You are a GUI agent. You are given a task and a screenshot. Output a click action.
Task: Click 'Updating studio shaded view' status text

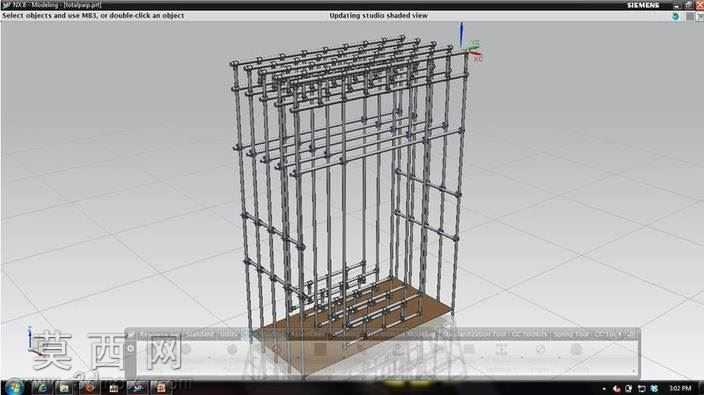pos(378,16)
